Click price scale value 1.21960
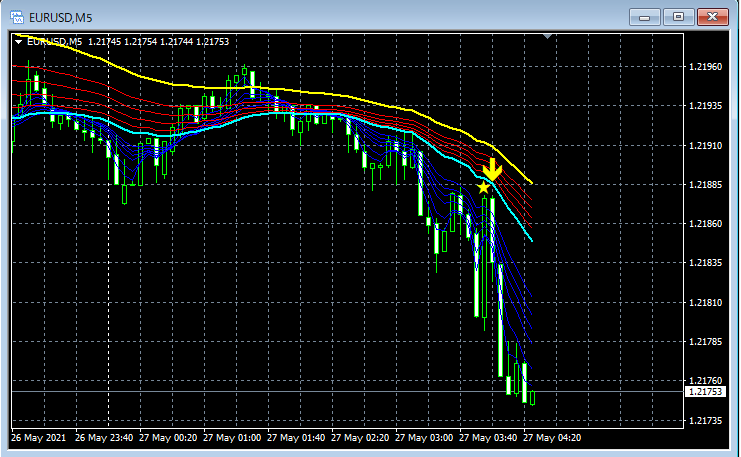This screenshot has height=457, width=741. click(705, 67)
